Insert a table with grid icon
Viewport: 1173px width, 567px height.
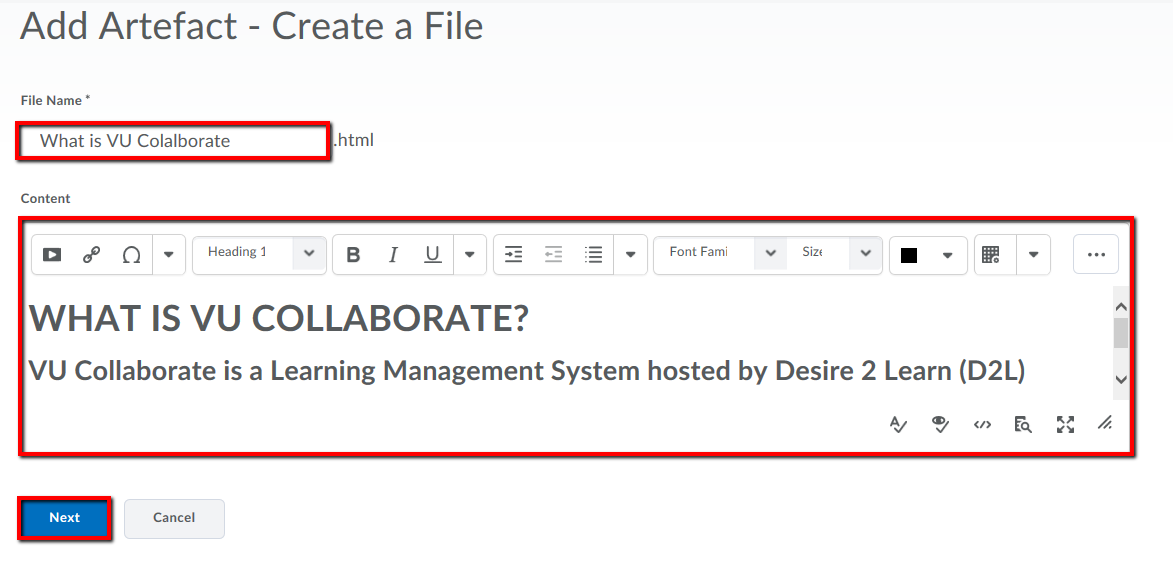(990, 255)
